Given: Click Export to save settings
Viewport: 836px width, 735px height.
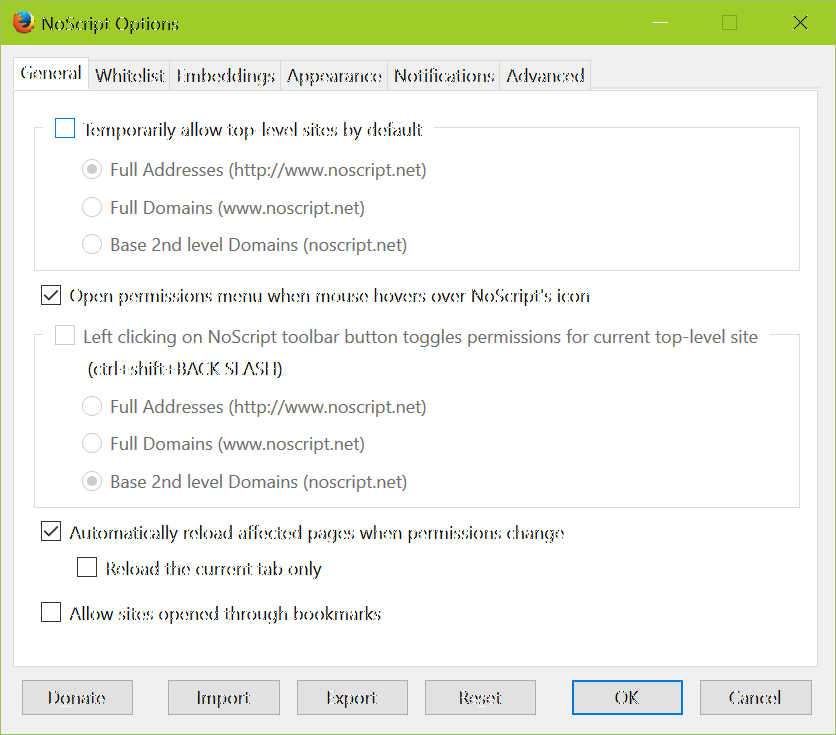Looking at the screenshot, I should click(x=352, y=698).
